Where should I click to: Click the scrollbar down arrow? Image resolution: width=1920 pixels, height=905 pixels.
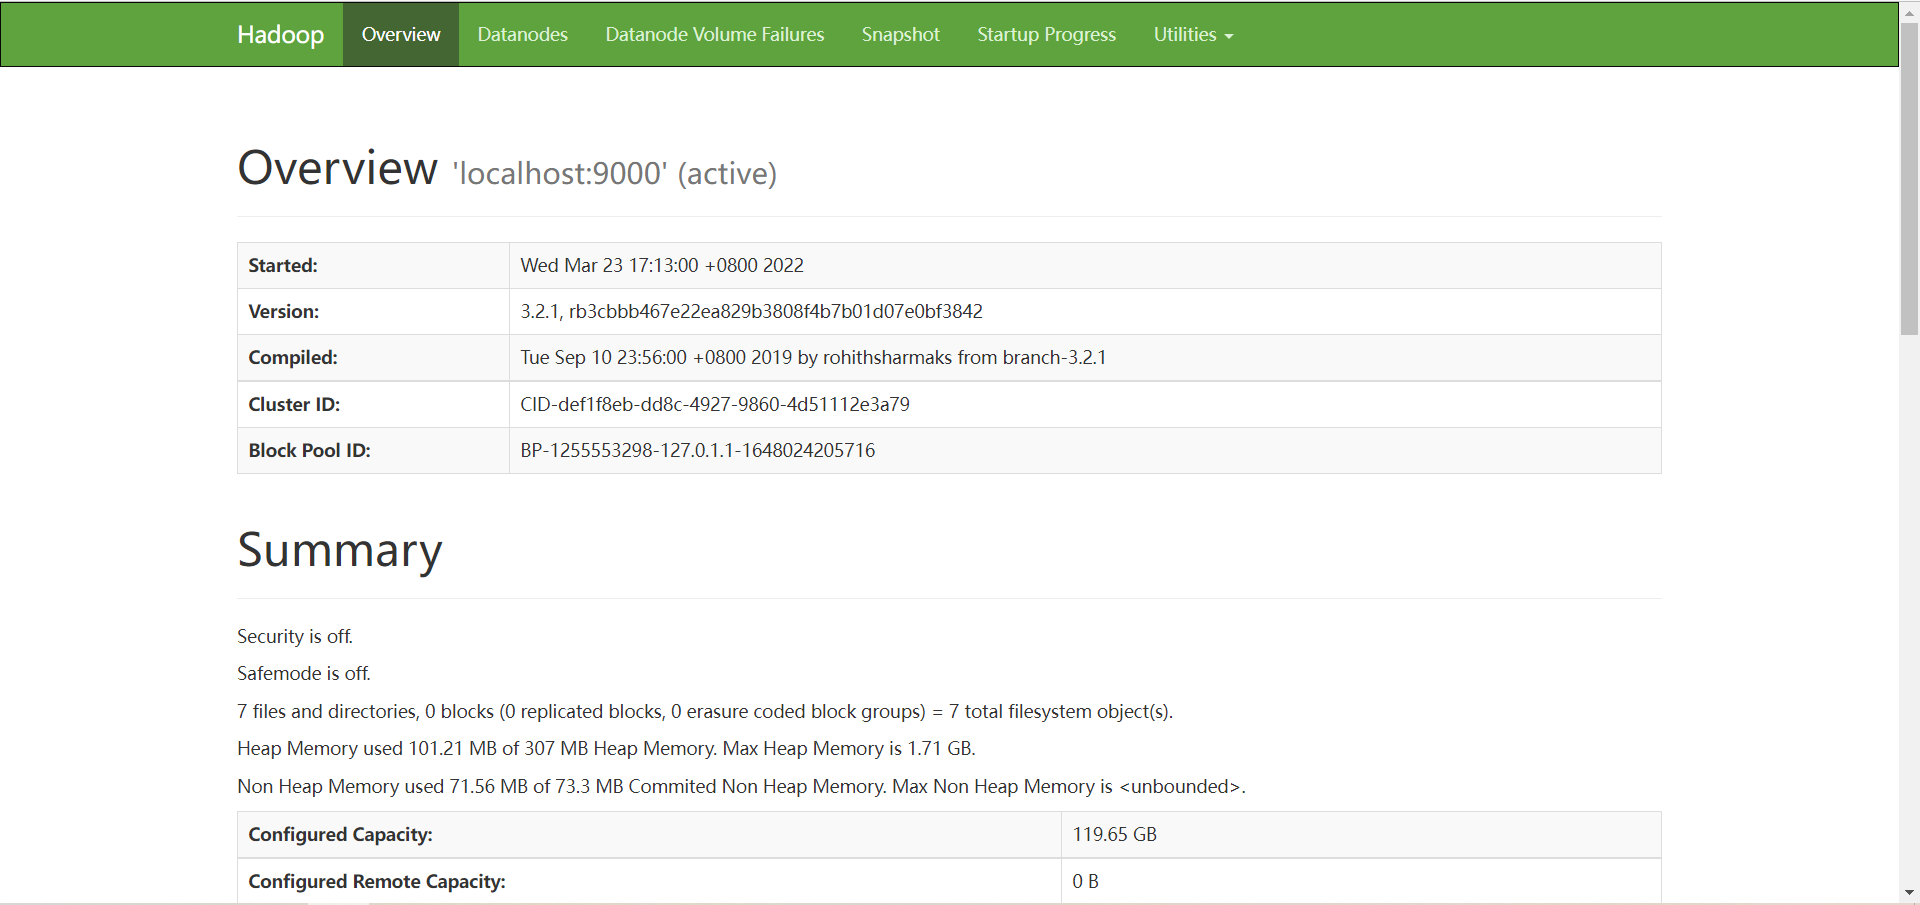[1908, 894]
